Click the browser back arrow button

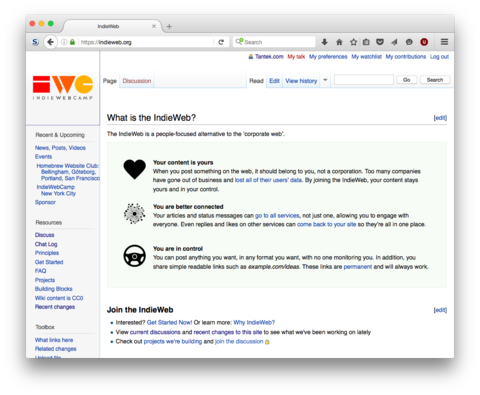point(50,42)
